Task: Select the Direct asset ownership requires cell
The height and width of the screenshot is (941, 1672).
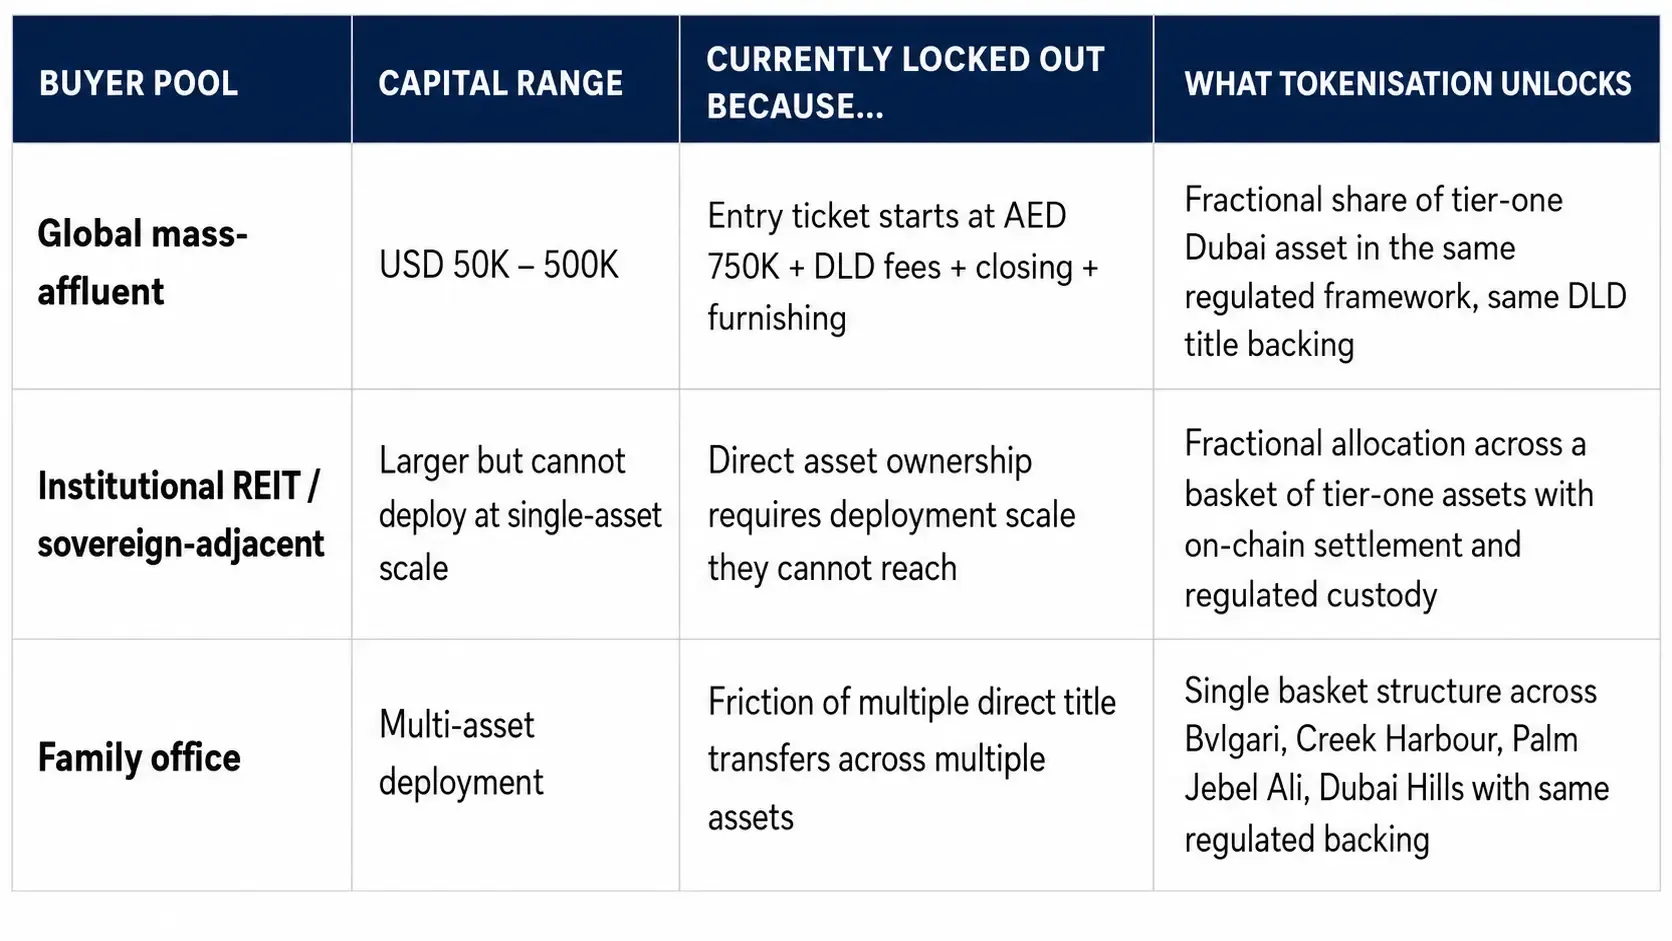Action: [916, 514]
